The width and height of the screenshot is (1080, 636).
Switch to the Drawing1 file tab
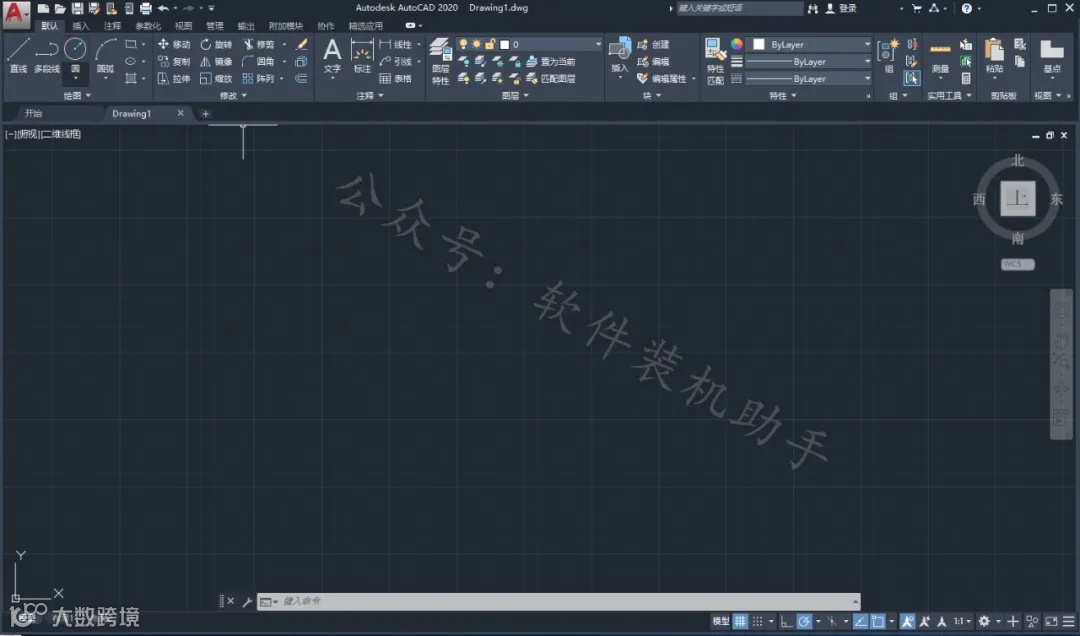click(x=132, y=114)
